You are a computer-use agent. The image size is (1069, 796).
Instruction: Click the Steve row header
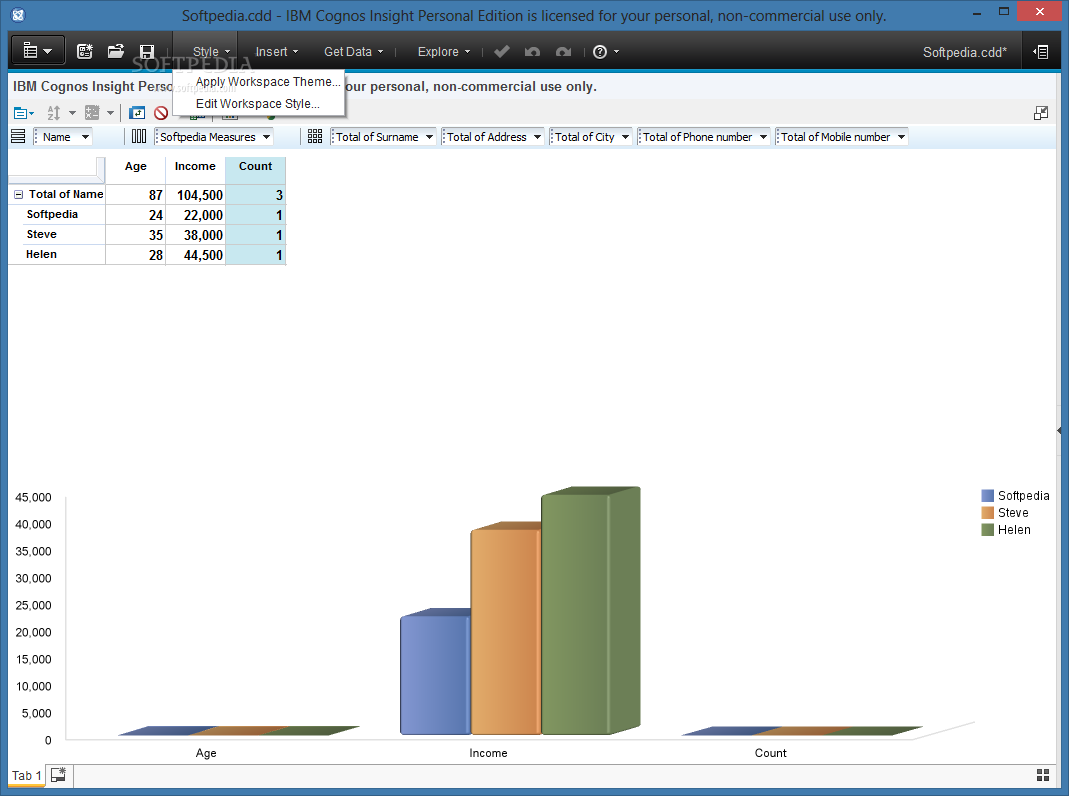(42, 234)
